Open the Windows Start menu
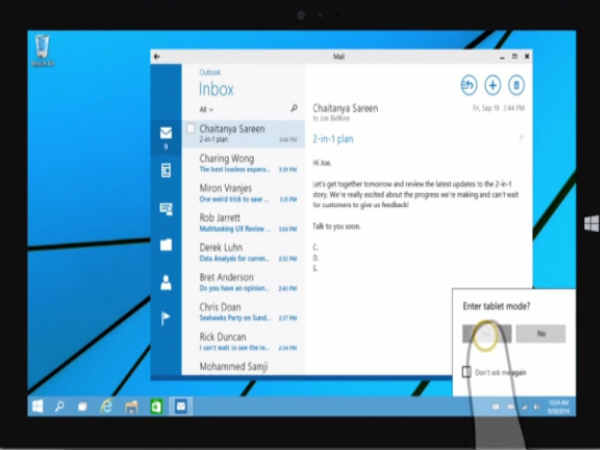 pyautogui.click(x=36, y=407)
